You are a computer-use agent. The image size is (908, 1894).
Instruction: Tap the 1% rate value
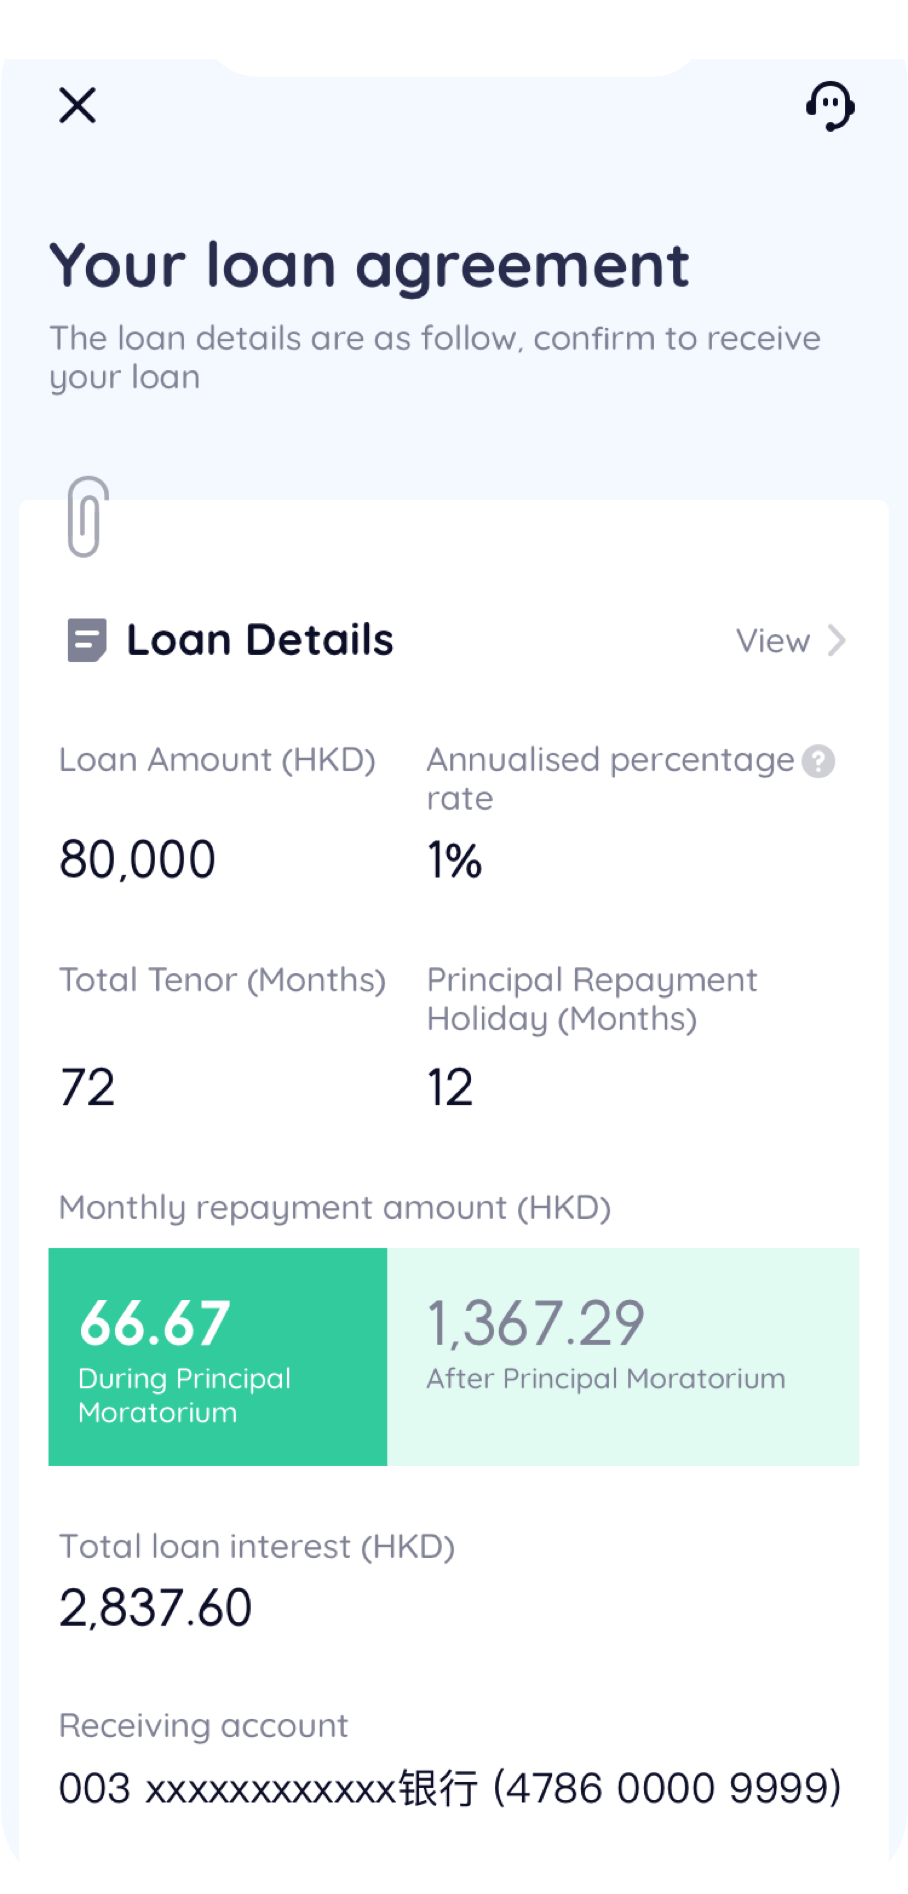pos(455,860)
